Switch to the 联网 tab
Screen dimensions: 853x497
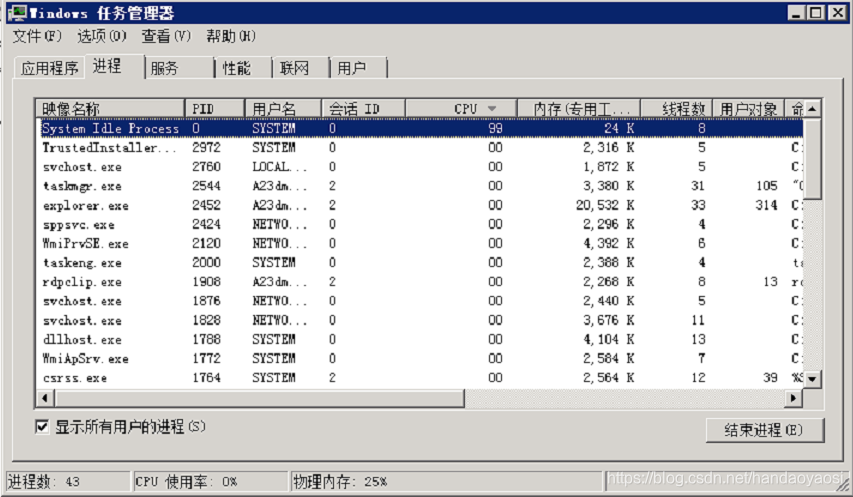pos(301,68)
